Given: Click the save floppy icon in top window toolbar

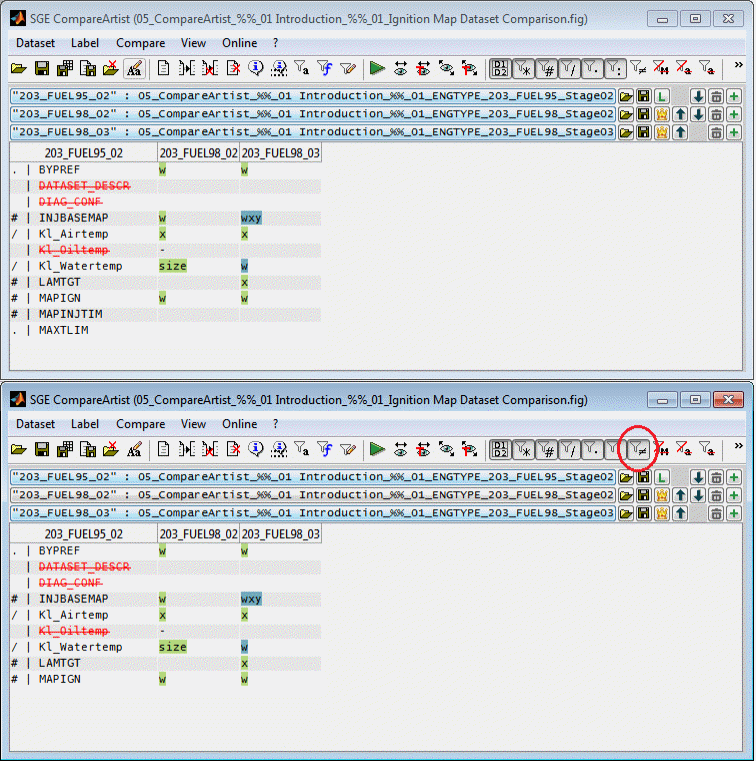Looking at the screenshot, I should coord(42,68).
